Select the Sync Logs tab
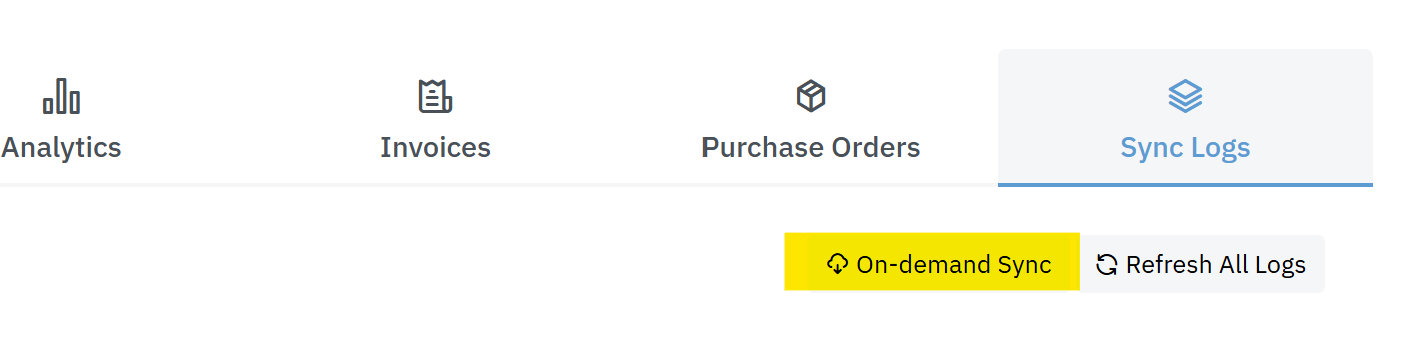Screen dimensions: 1402x360 click(1185, 118)
